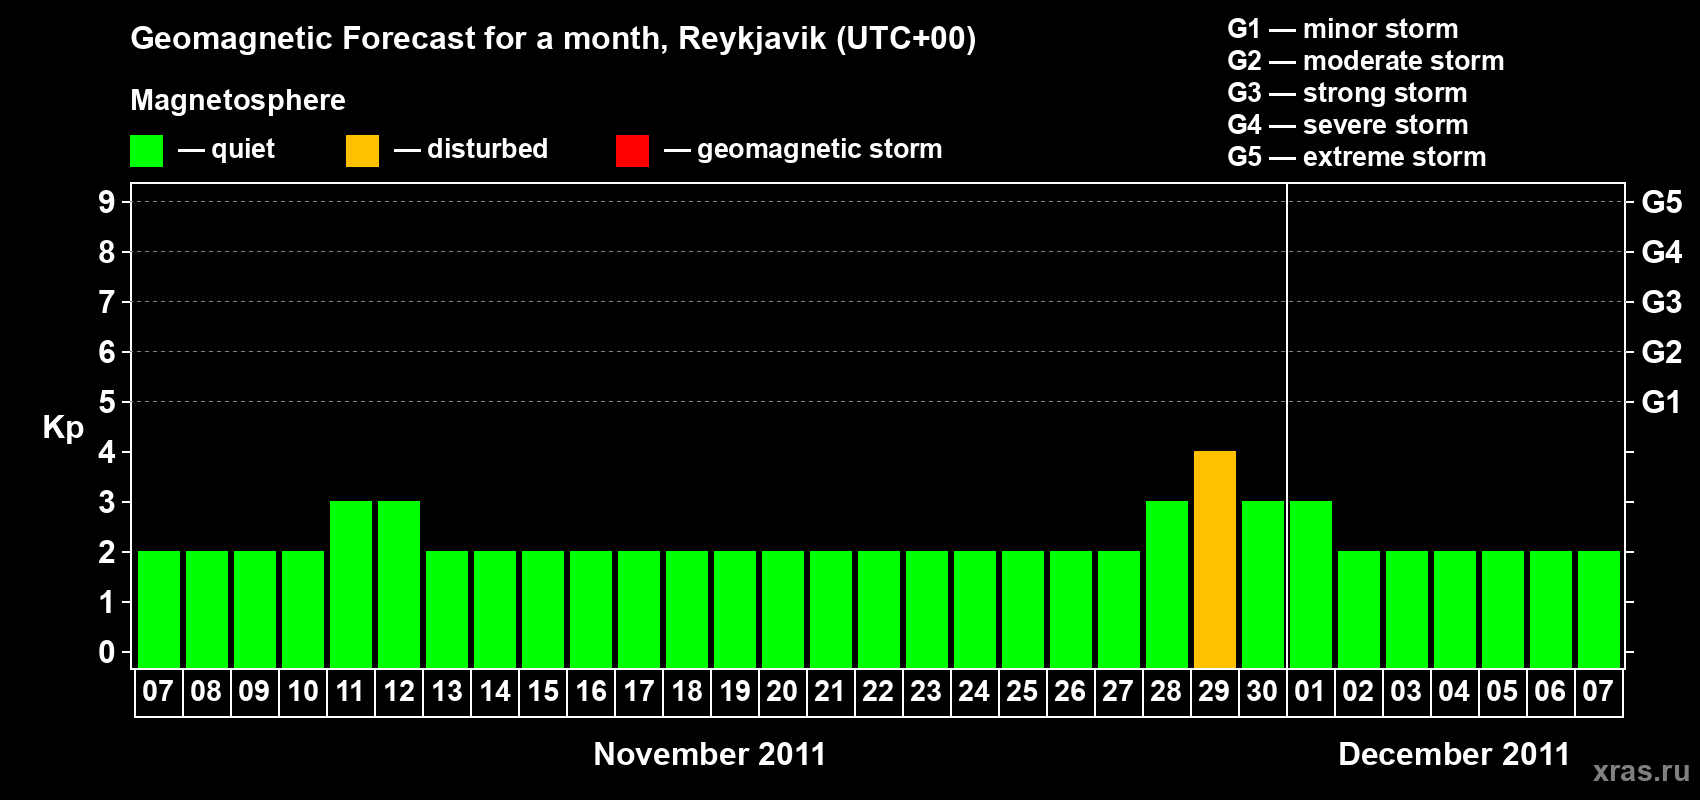Click the Kp axis label
This screenshot has height=800, width=1700.
point(63,427)
